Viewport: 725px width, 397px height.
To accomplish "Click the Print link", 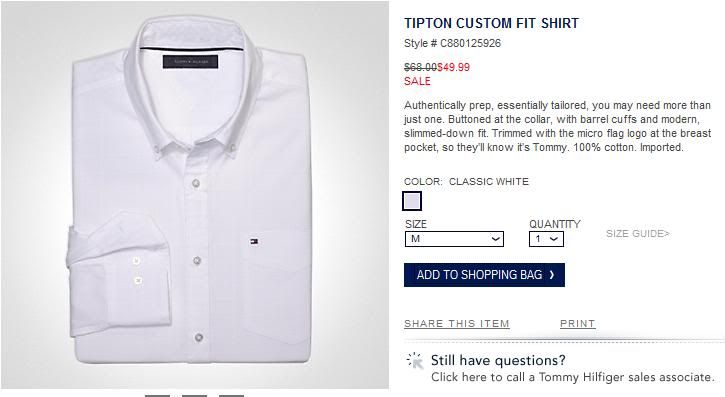I will (x=578, y=324).
